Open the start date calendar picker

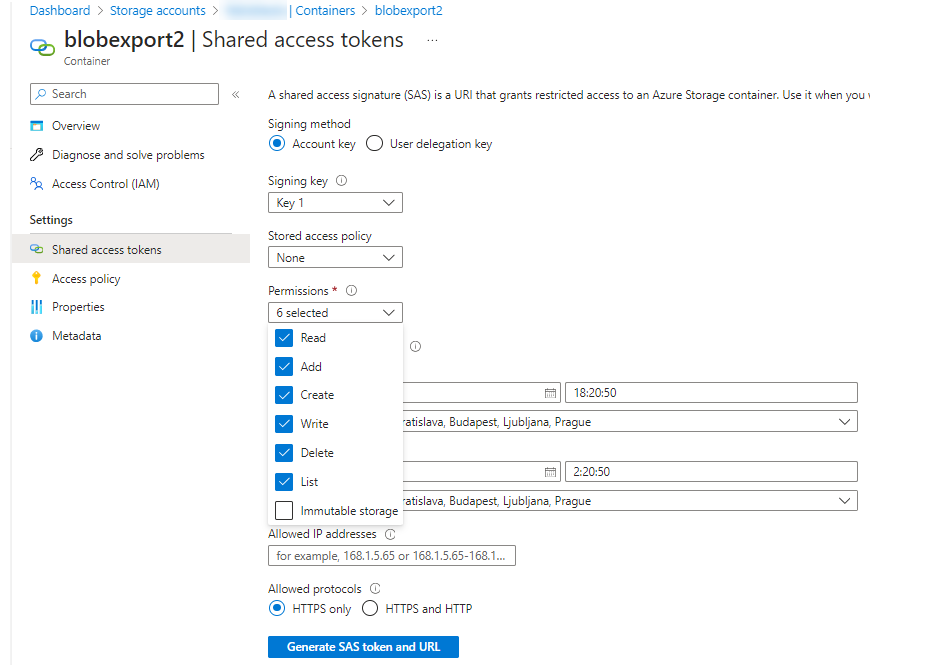pyautogui.click(x=550, y=393)
